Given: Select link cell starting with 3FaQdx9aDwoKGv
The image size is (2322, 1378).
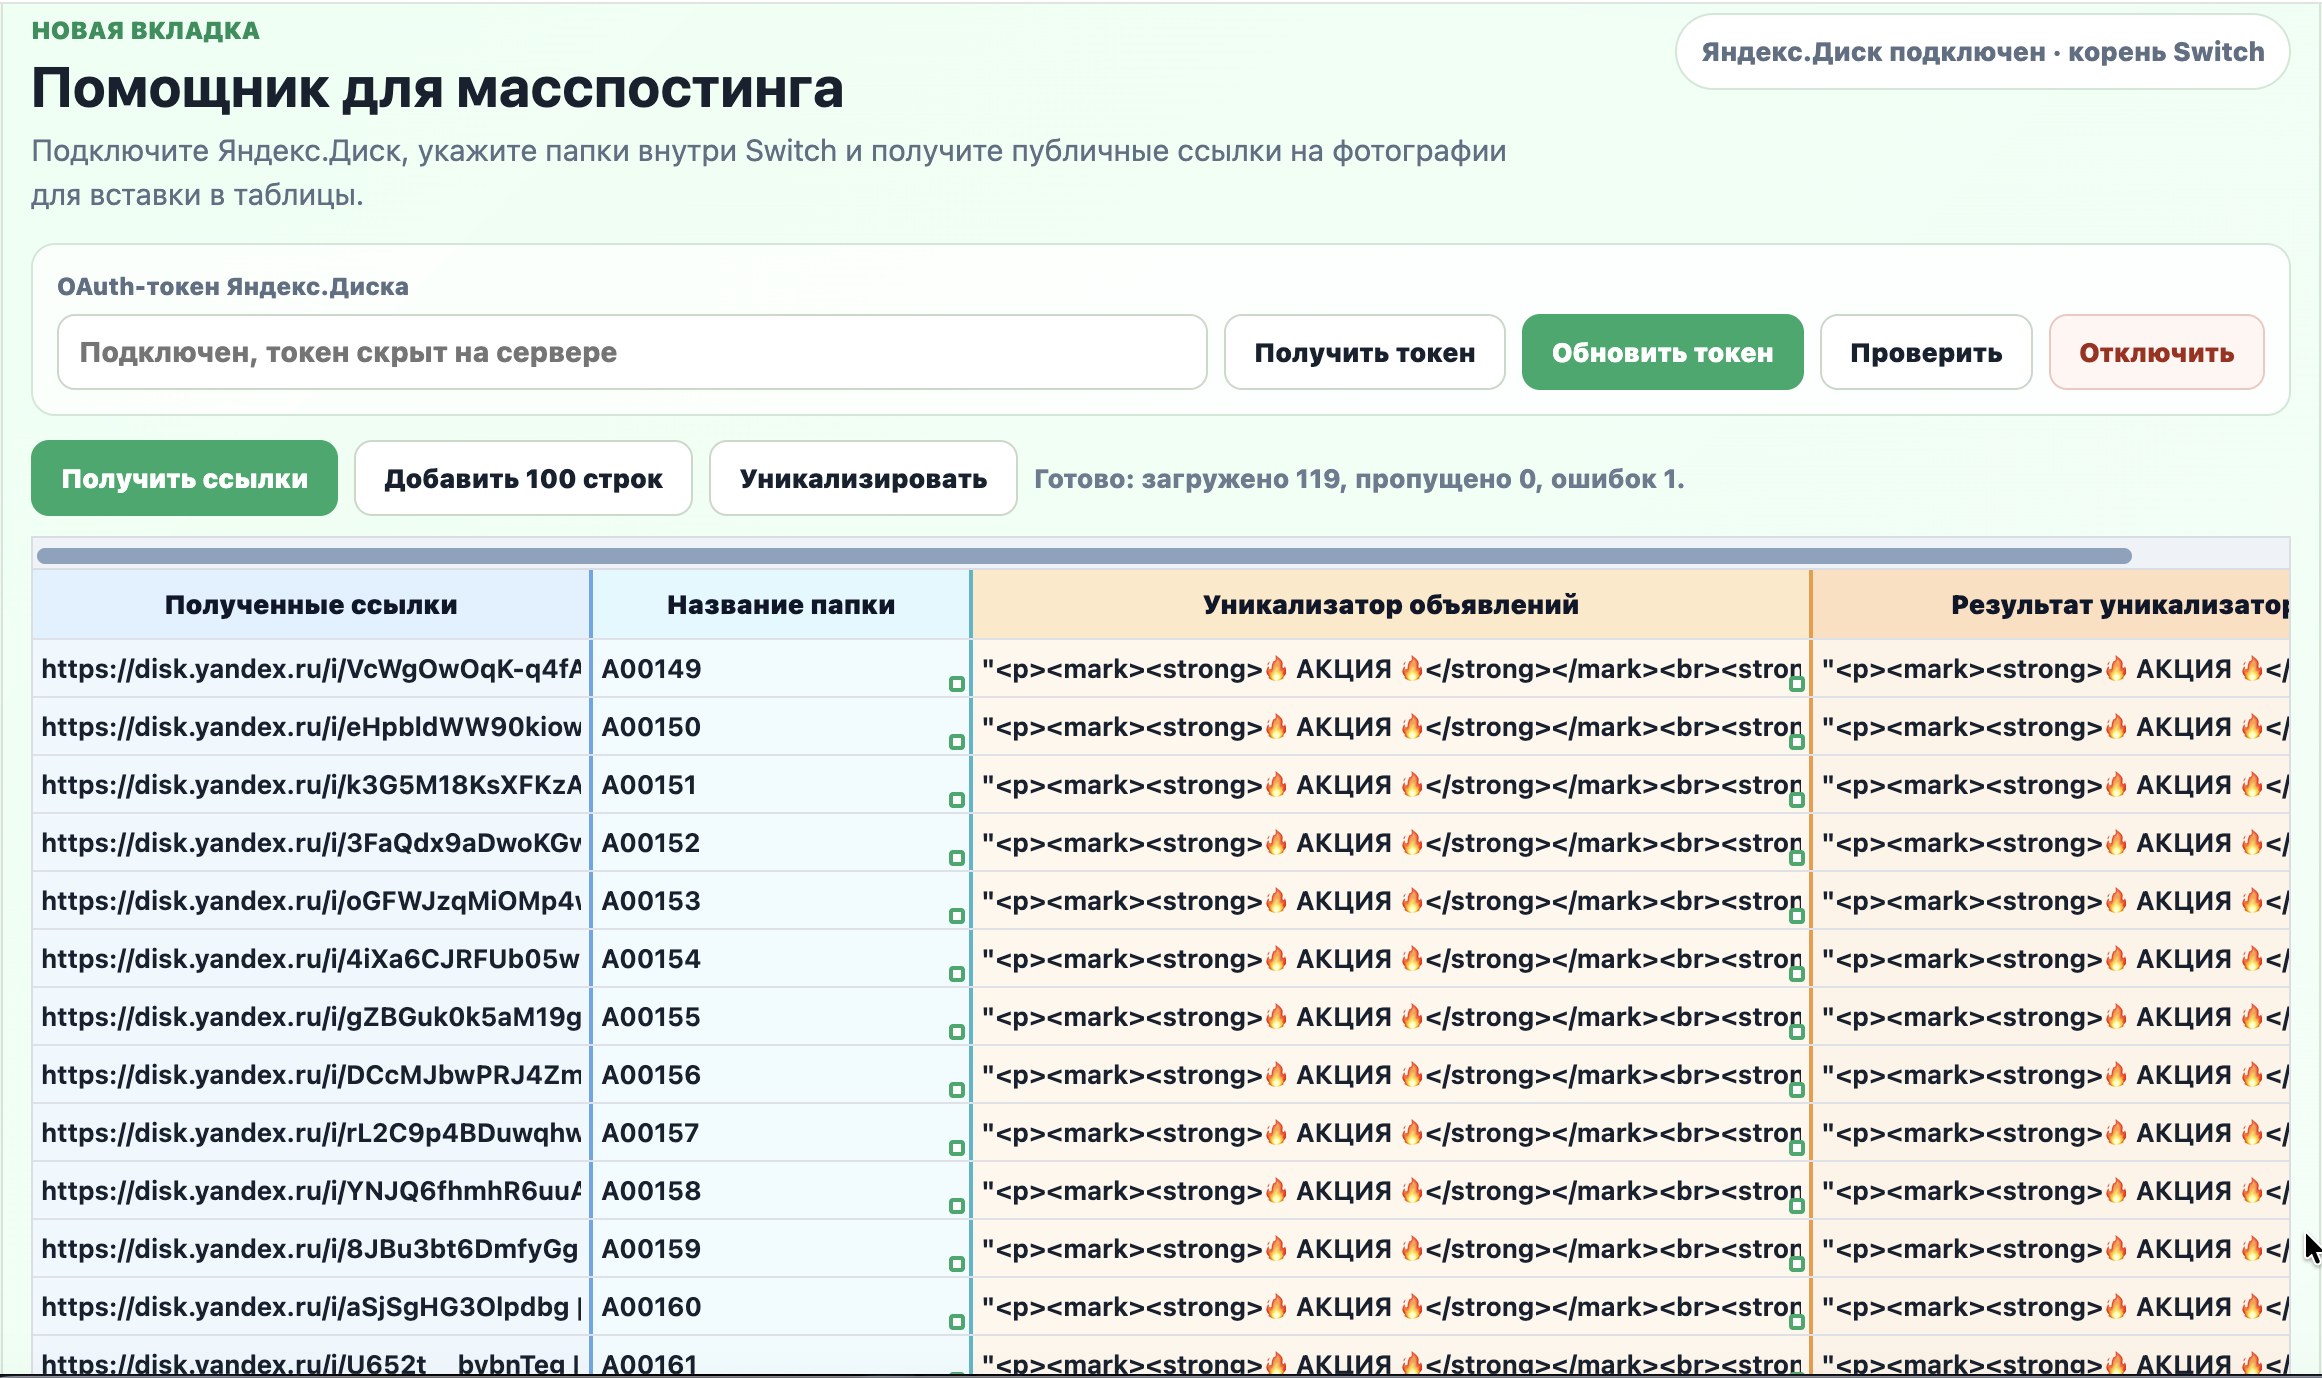Looking at the screenshot, I should click(311, 842).
